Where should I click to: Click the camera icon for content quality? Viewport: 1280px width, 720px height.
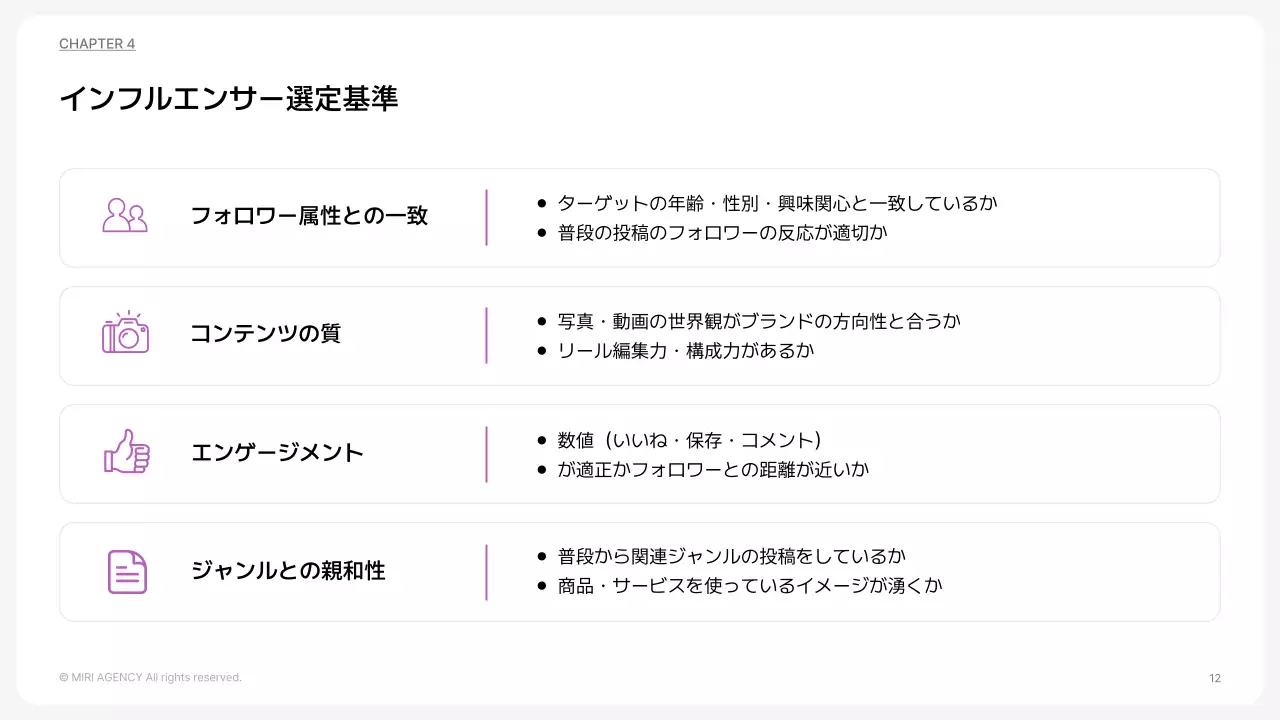[x=125, y=333]
